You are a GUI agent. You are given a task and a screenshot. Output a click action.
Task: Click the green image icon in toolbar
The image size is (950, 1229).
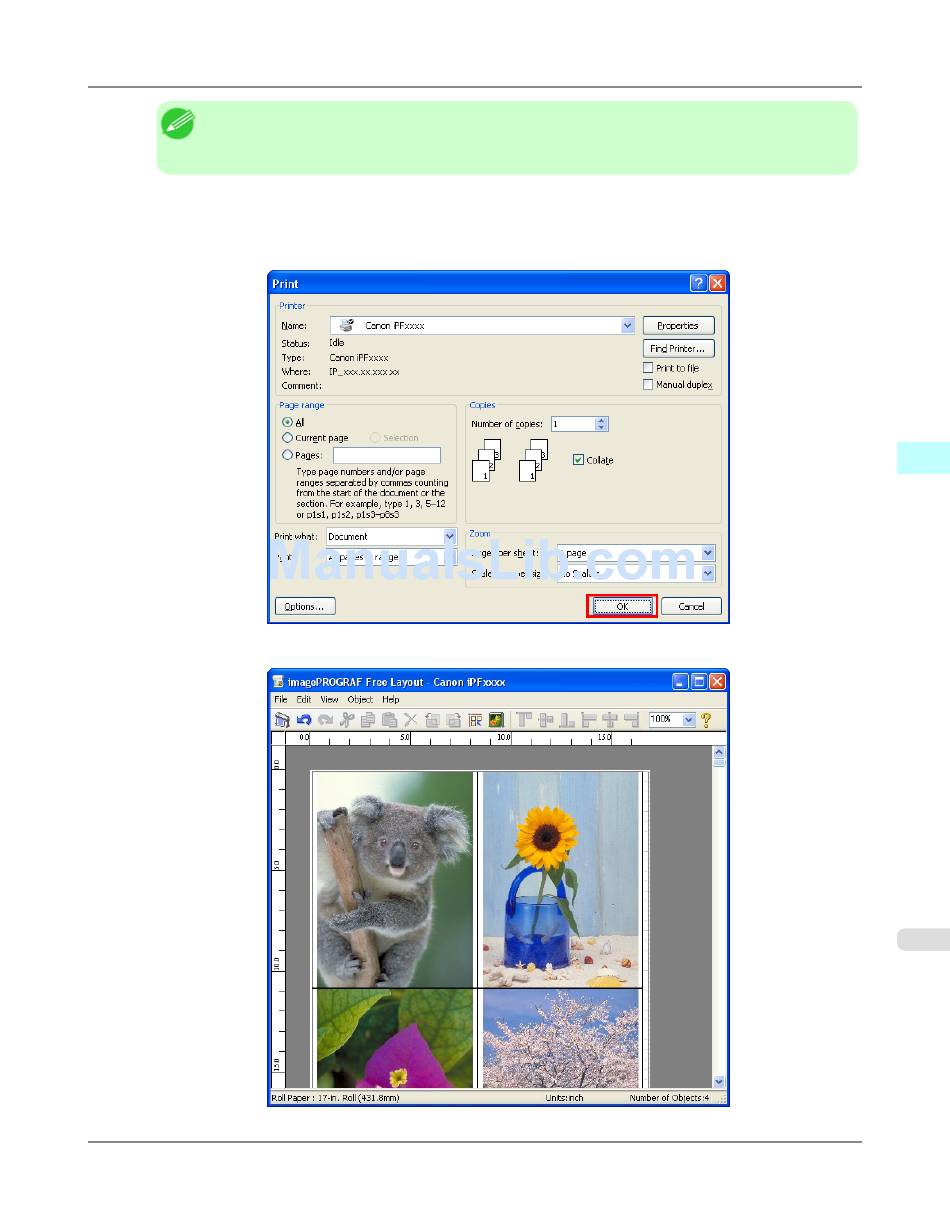(496, 720)
